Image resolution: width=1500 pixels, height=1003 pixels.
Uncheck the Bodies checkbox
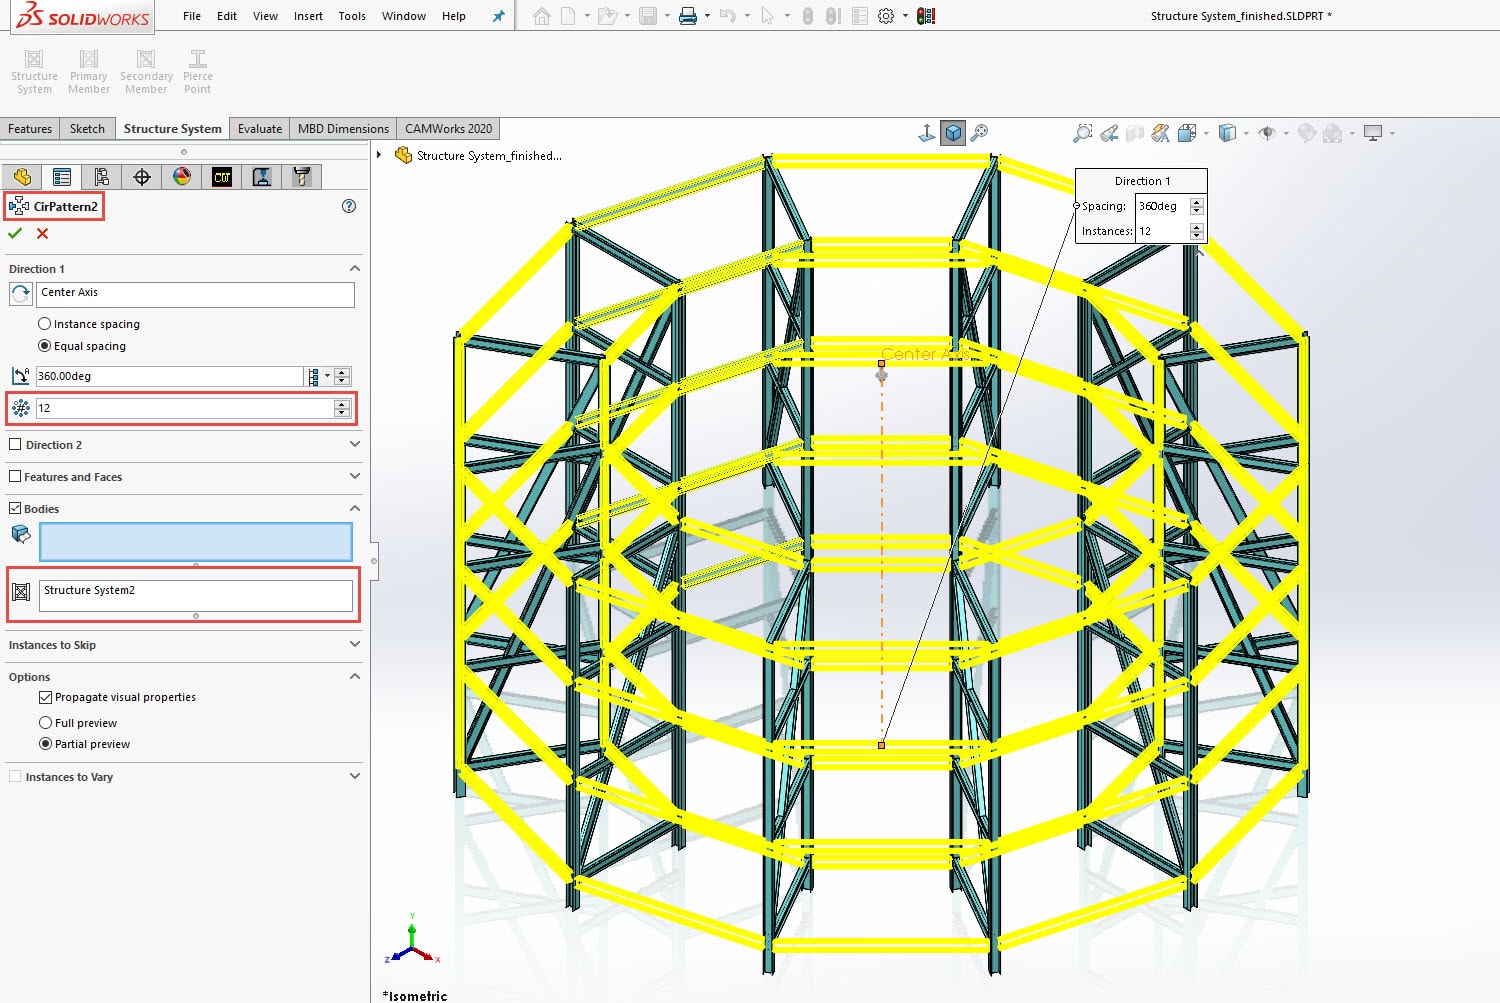pyautogui.click(x=15, y=509)
